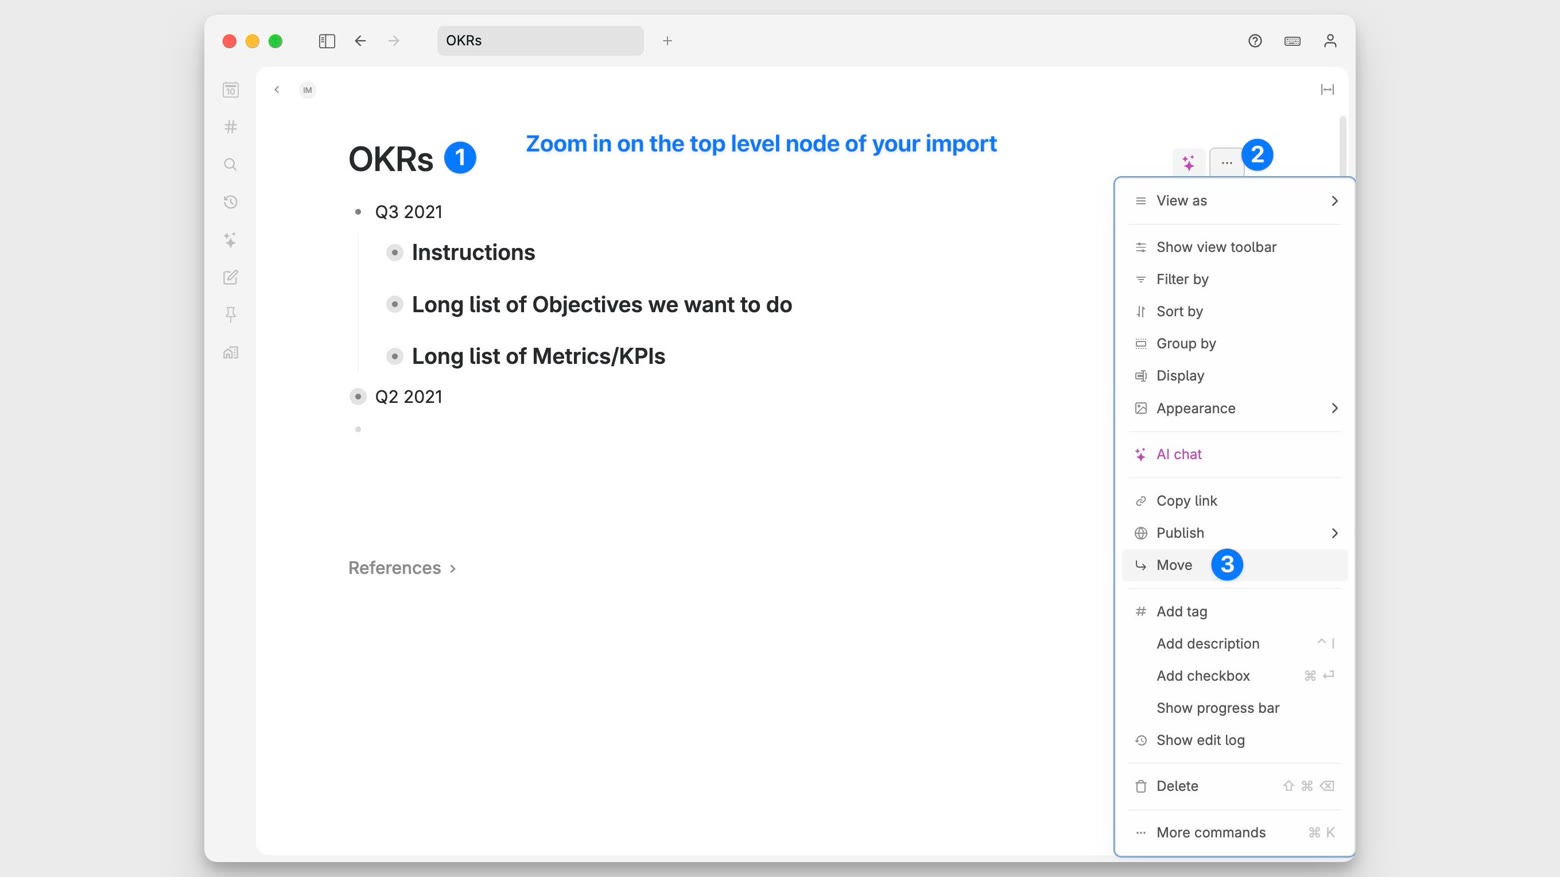
Task: Expand Long list of Objectives bullet
Action: point(395,304)
